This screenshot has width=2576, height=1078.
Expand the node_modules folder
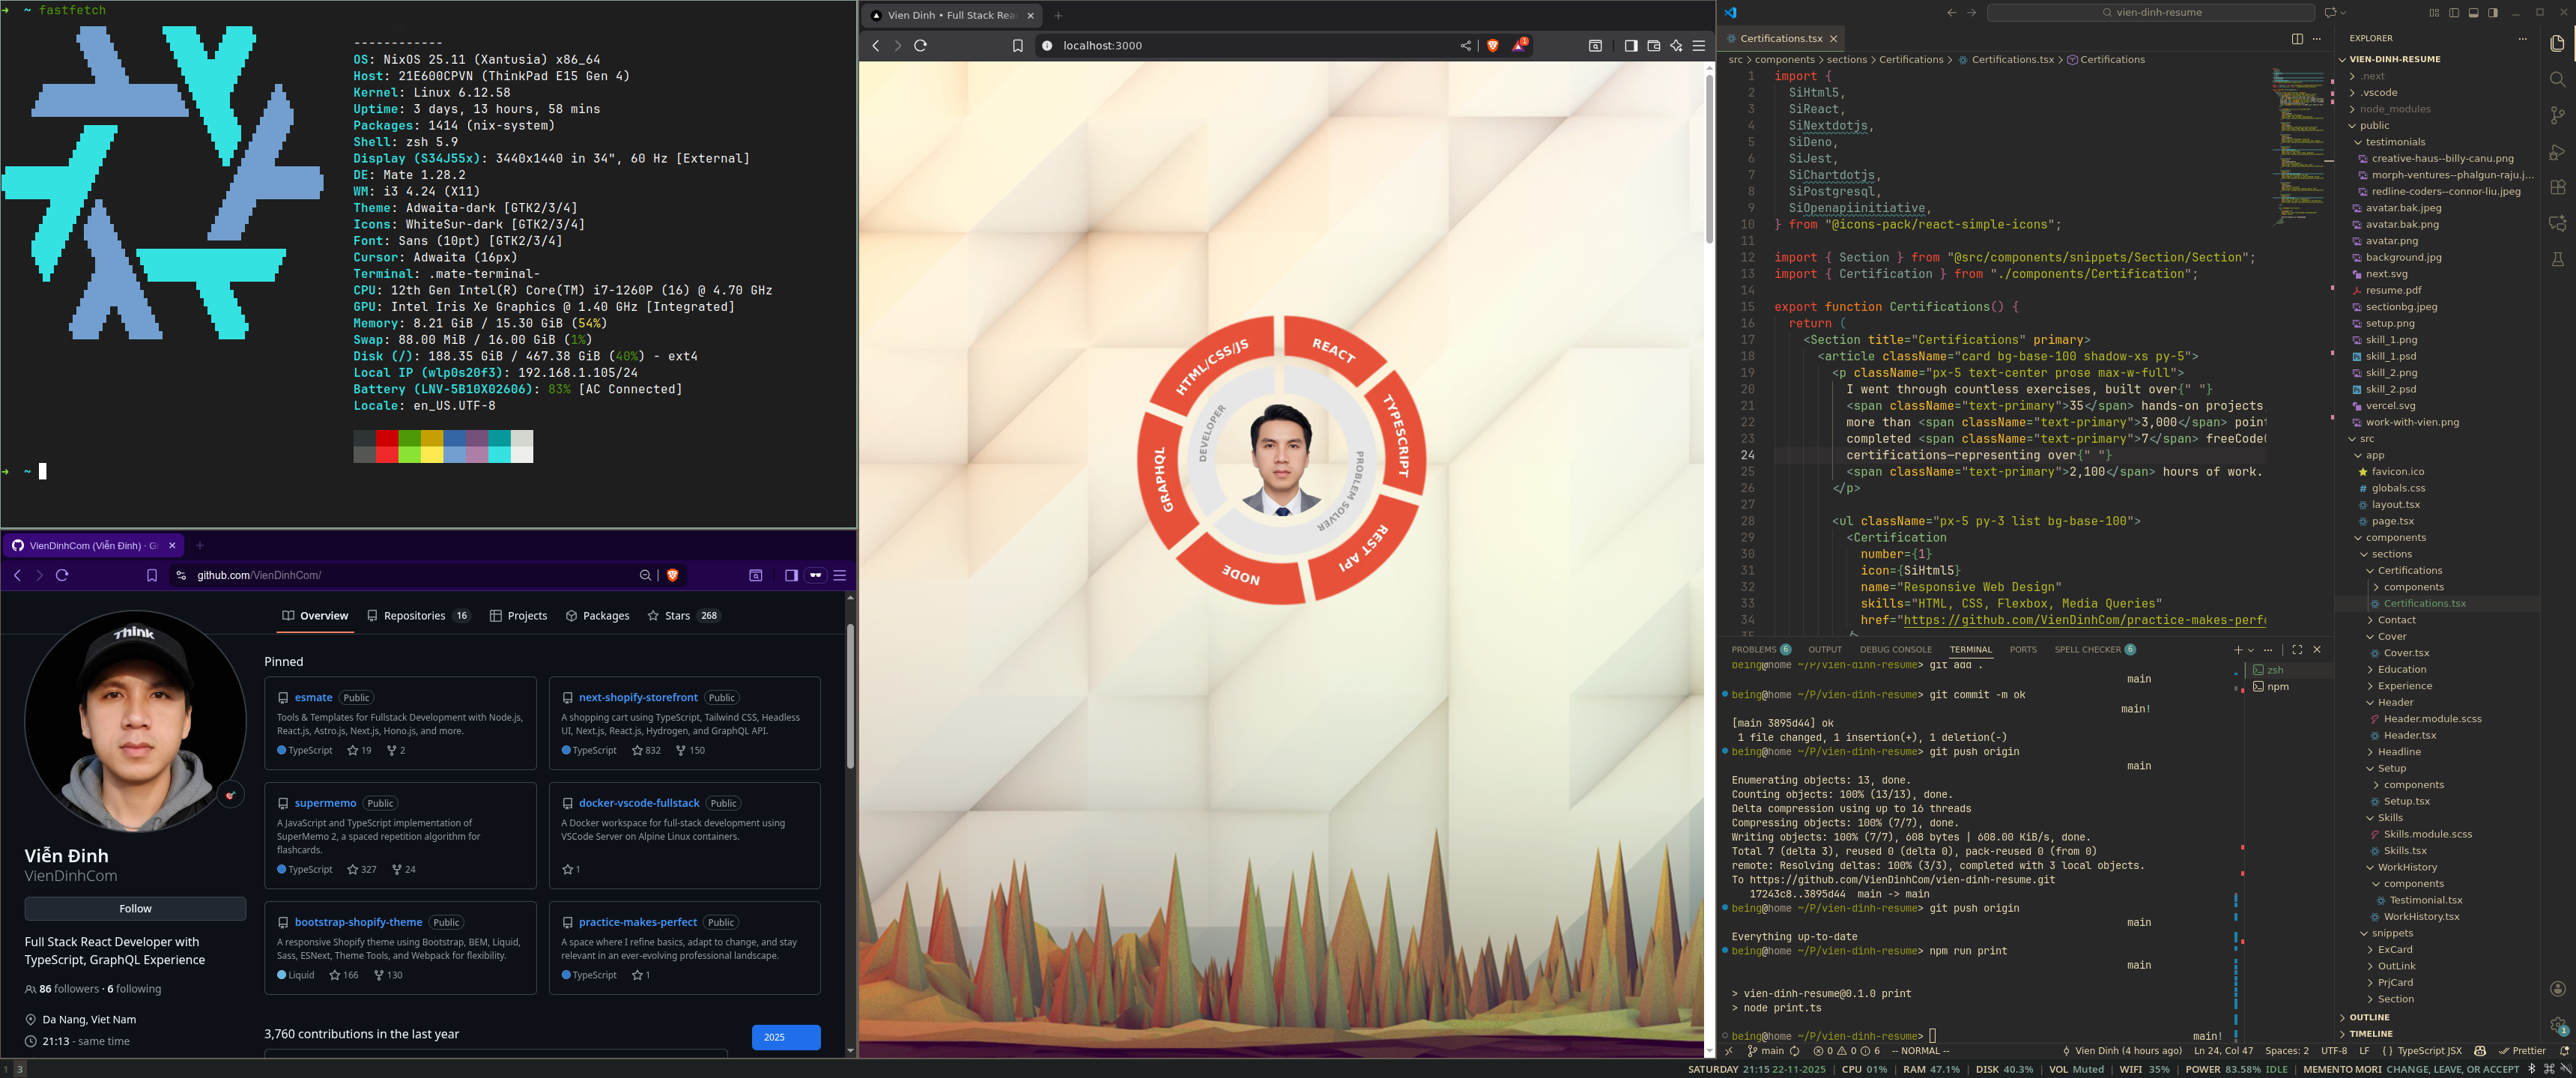(x=2394, y=109)
